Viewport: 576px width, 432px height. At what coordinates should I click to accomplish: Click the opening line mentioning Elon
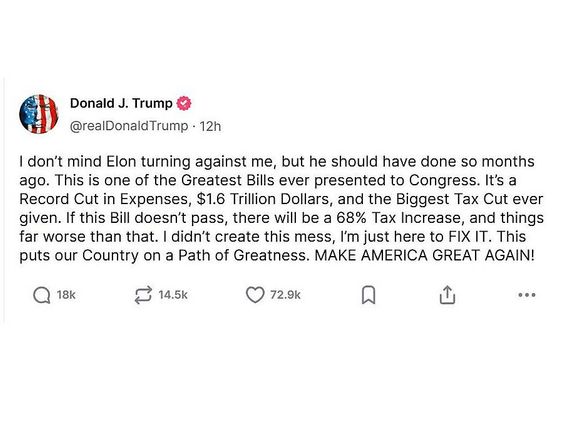click(x=277, y=162)
